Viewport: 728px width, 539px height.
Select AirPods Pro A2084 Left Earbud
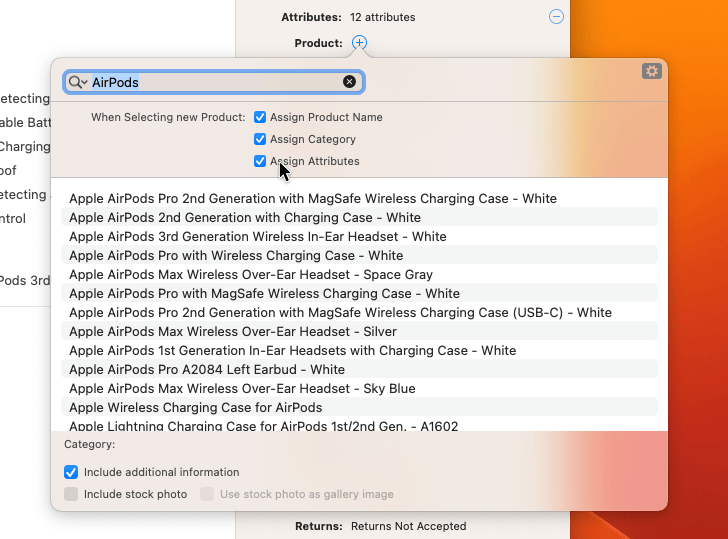[x=359, y=370]
